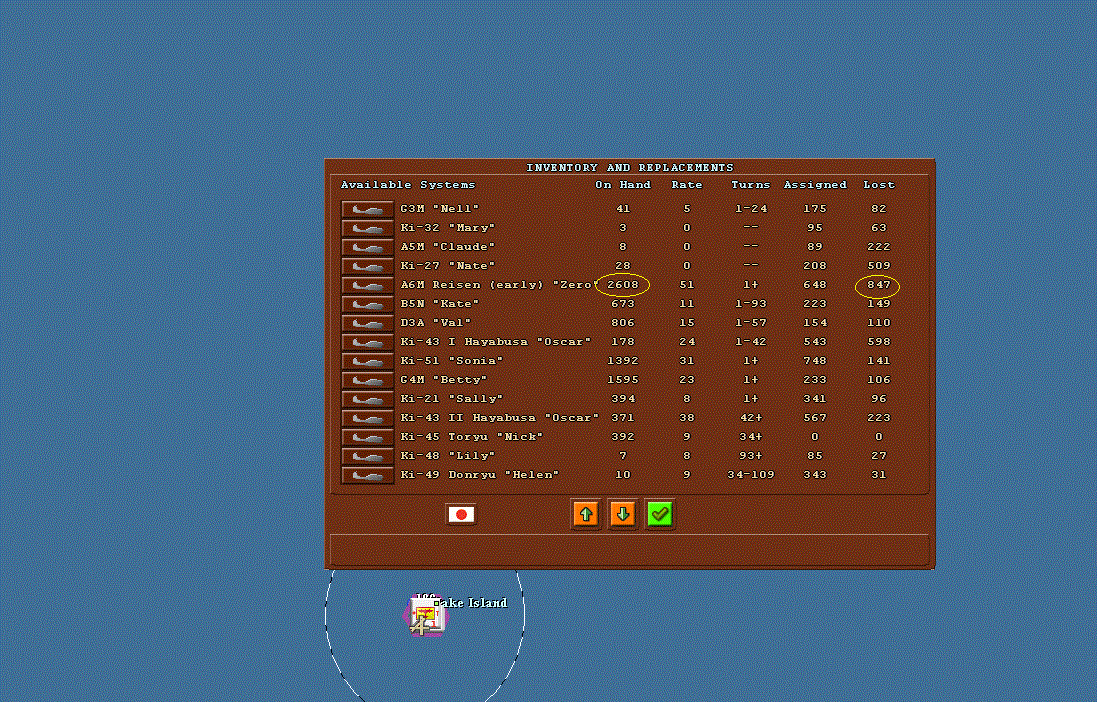The width and height of the screenshot is (1097, 702).
Task: Click the Zero's lost value 847
Action: pos(879,285)
